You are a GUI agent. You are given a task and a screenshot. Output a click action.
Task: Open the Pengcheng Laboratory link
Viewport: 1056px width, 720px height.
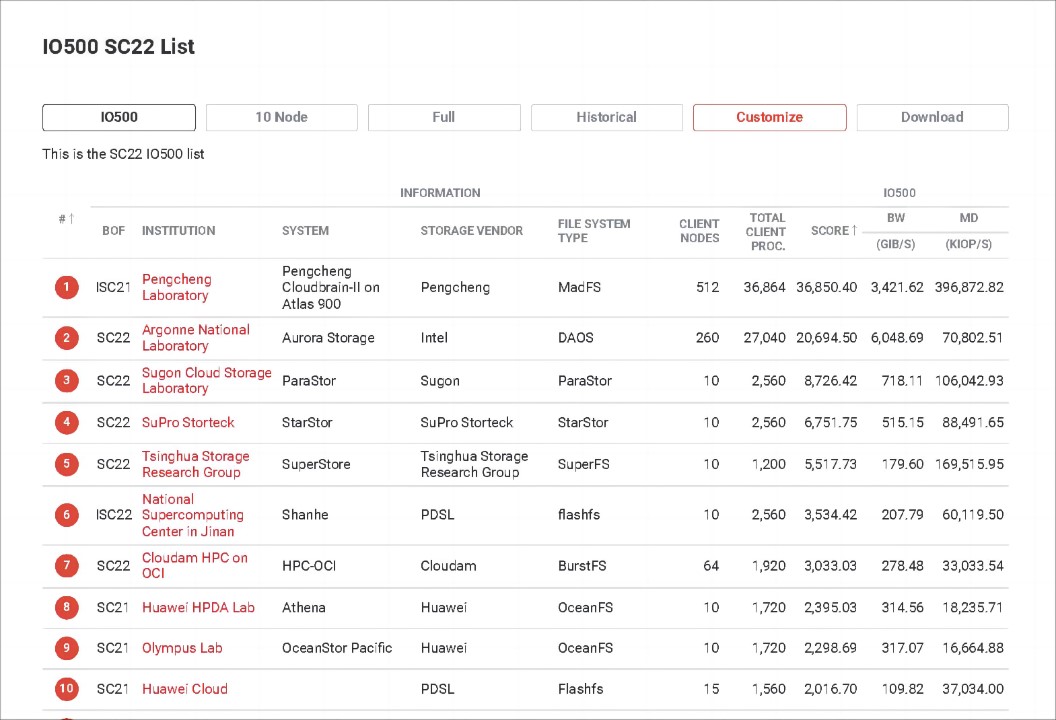176,288
